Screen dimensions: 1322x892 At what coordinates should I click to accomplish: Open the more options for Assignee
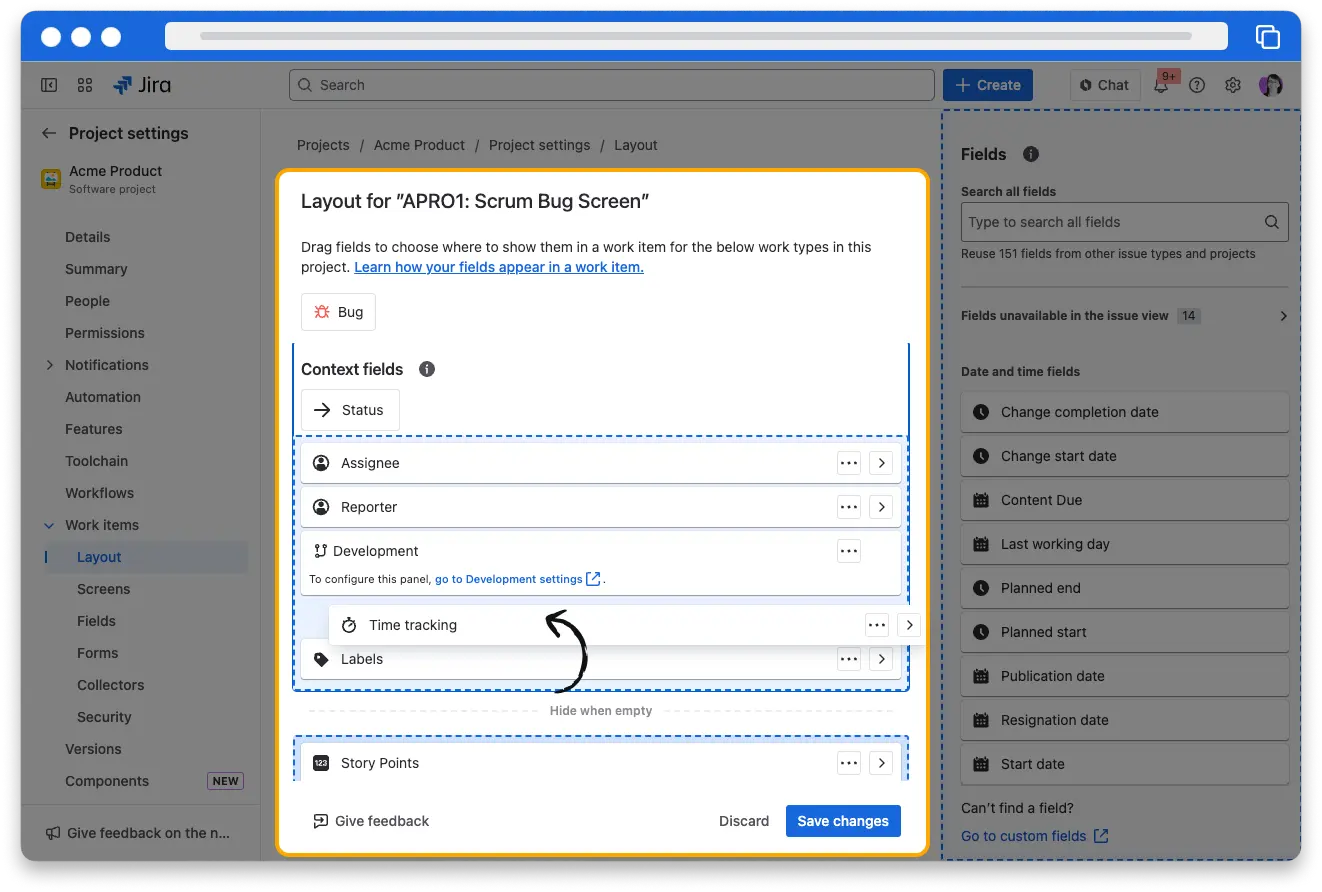(x=849, y=463)
